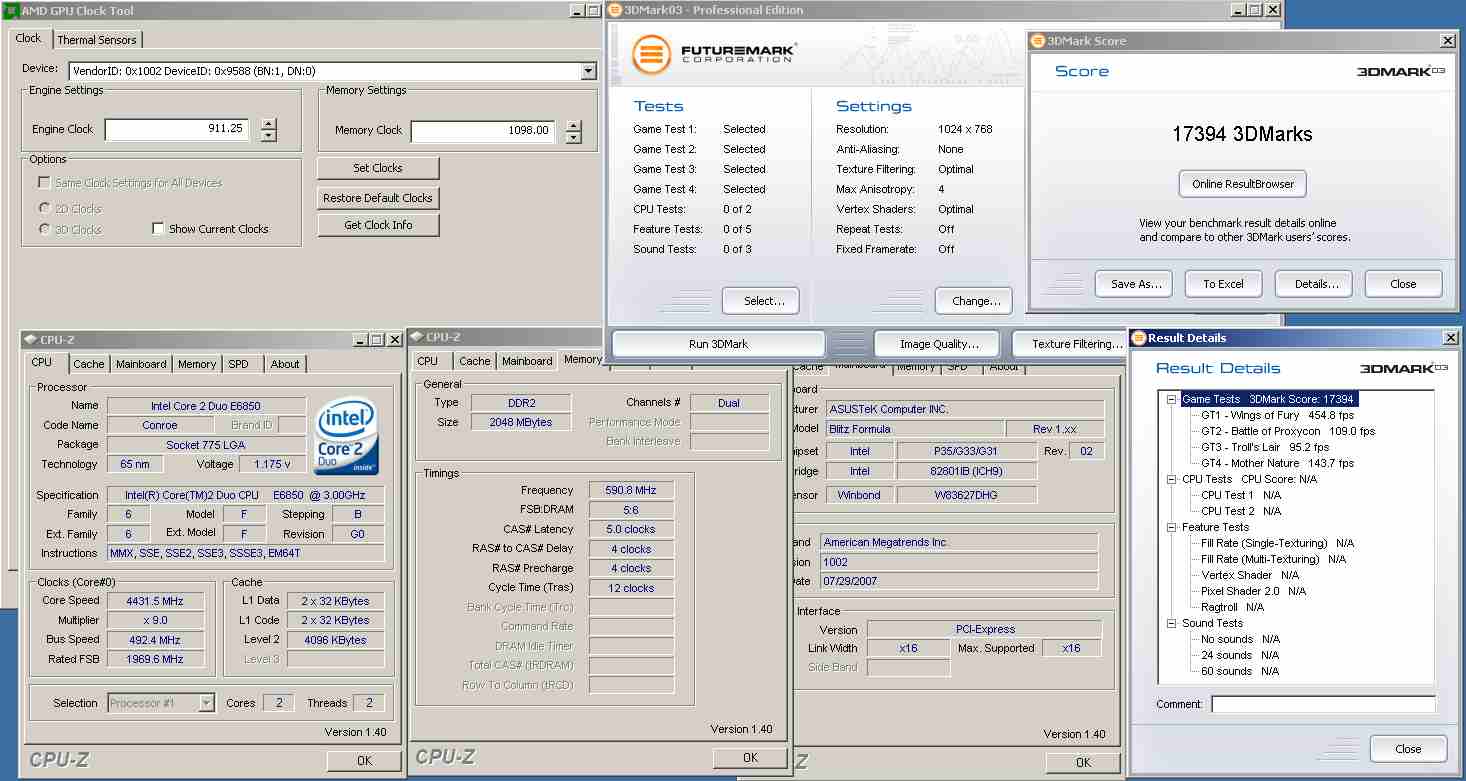This screenshot has width=1466, height=781.
Task: Collapse the Sound Tests tree node
Action: click(x=1171, y=623)
